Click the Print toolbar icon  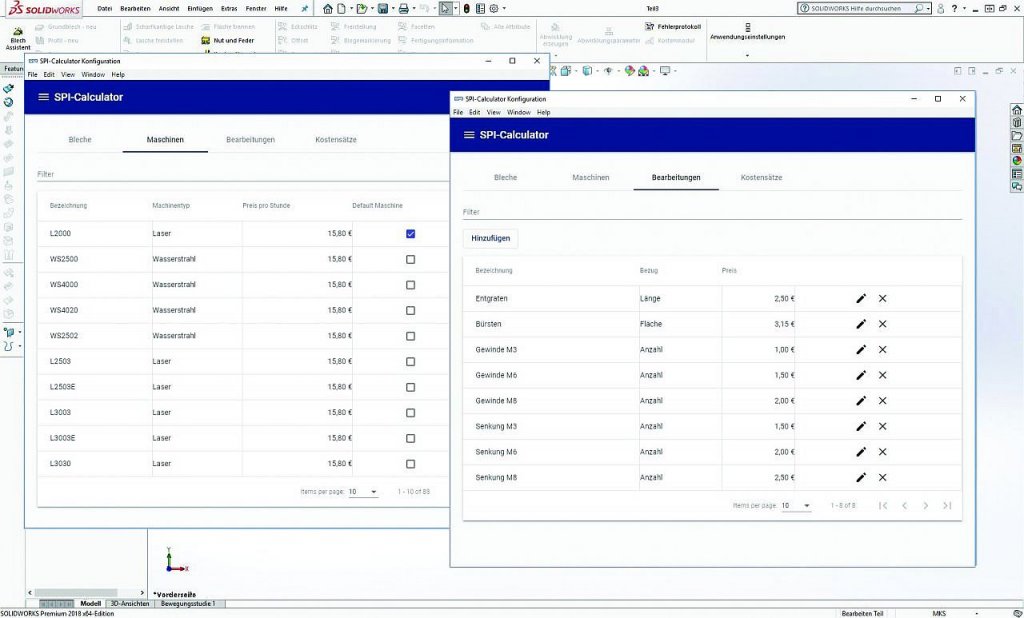[x=404, y=8]
